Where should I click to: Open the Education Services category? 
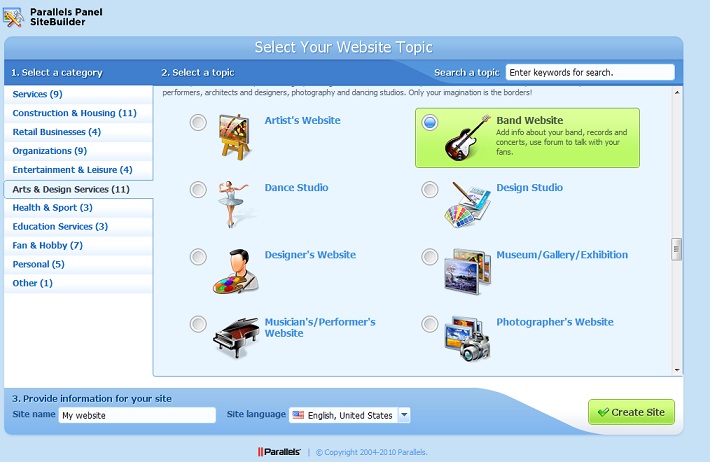(x=60, y=227)
